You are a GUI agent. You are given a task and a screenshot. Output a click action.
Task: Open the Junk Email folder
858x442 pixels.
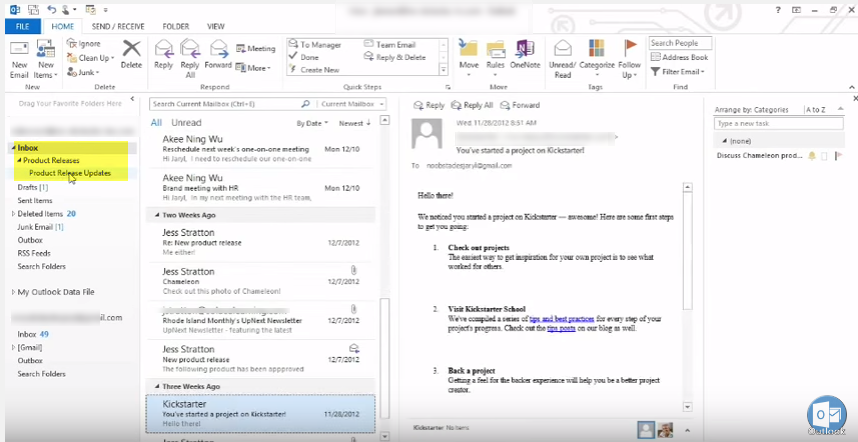40,227
